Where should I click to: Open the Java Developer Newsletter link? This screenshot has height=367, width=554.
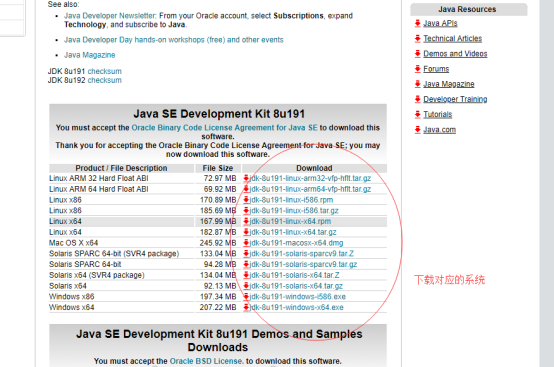(x=110, y=16)
